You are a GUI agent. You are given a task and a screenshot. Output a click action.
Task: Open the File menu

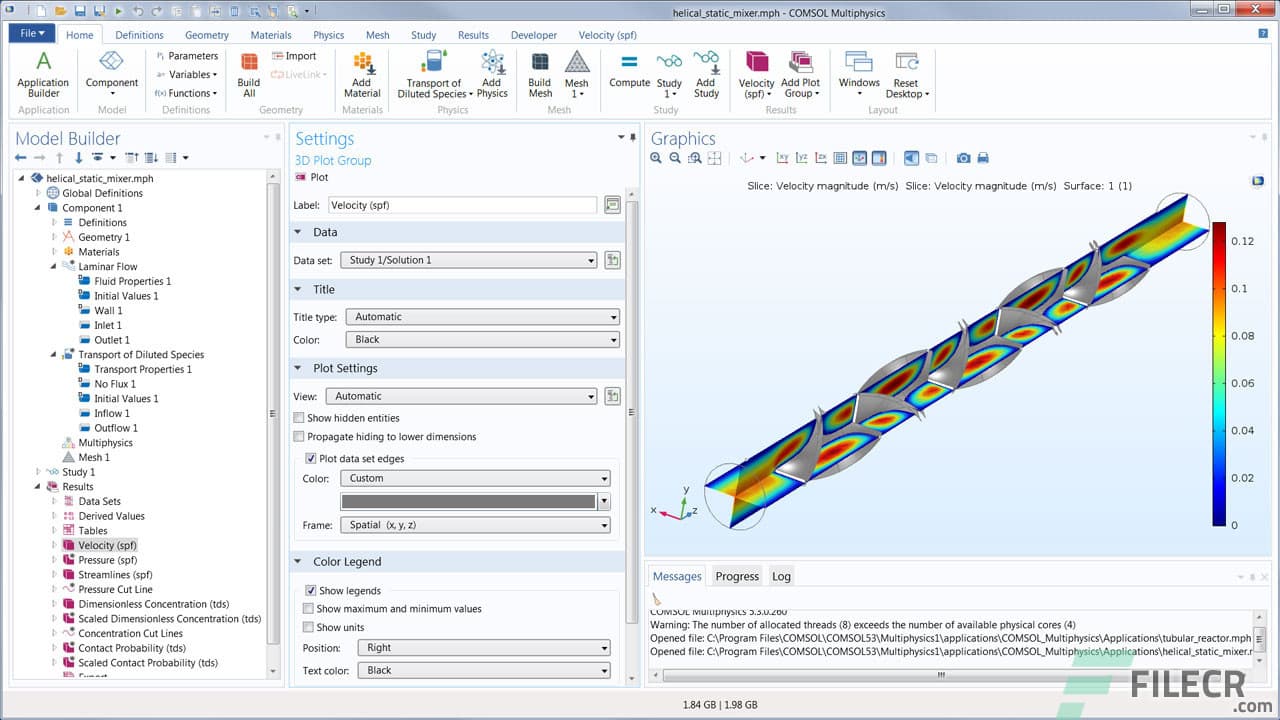29,33
